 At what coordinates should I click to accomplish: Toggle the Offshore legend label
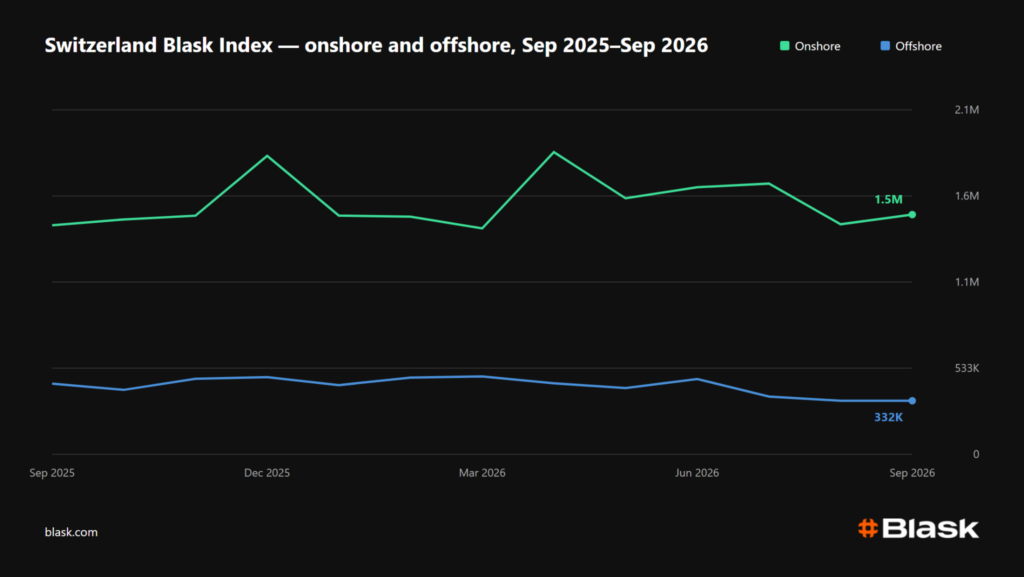click(x=918, y=46)
